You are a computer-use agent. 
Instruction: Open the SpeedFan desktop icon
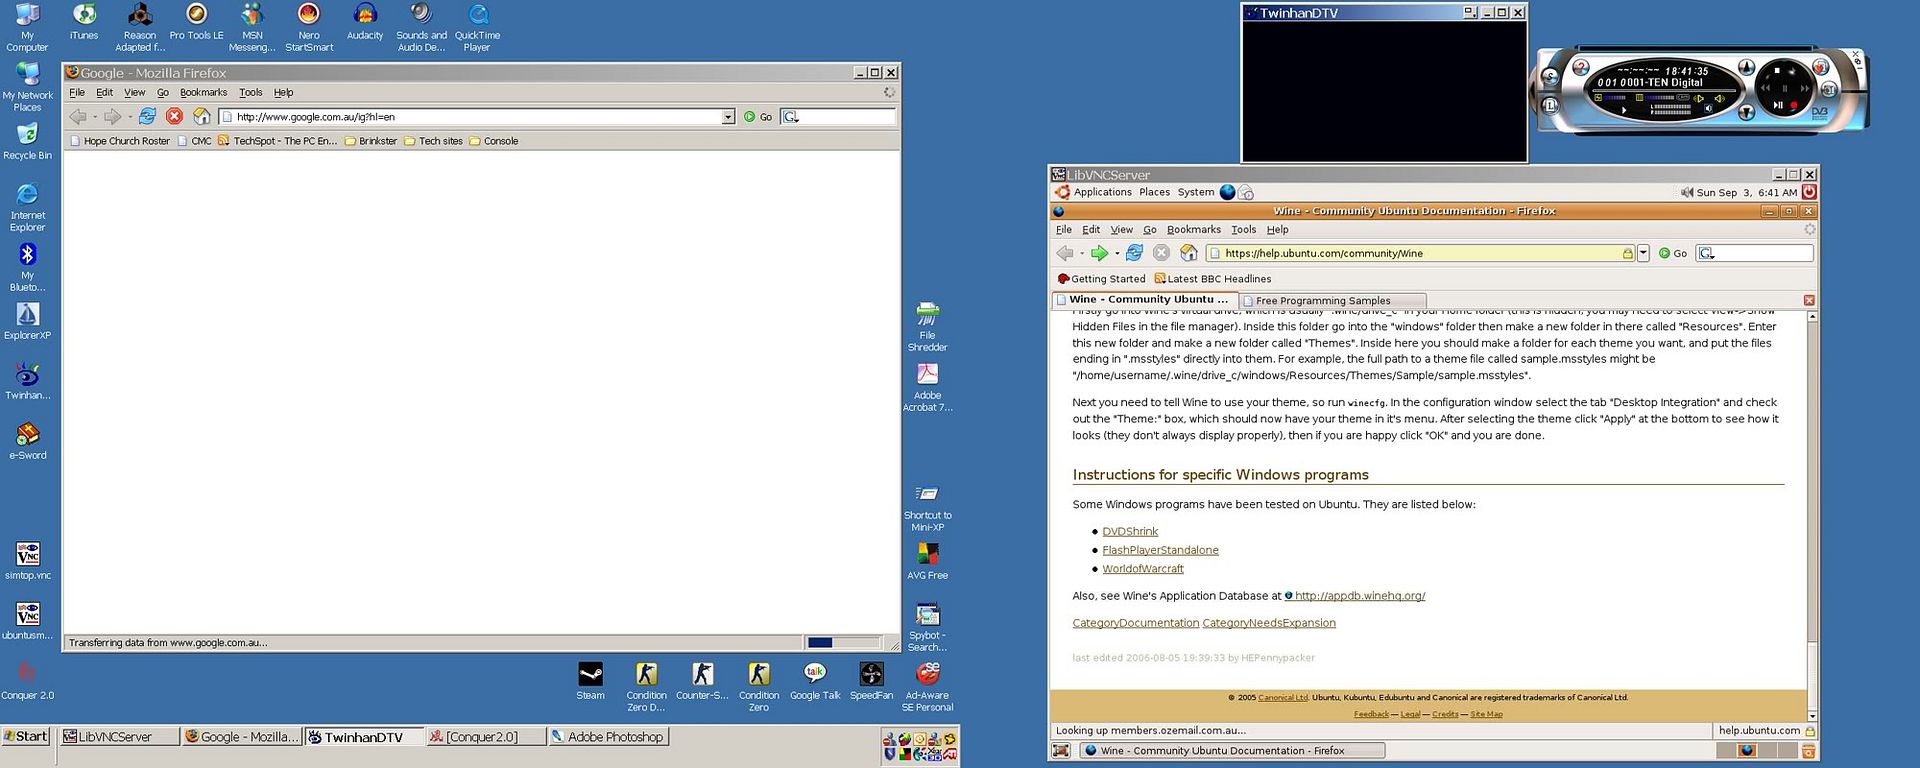871,681
